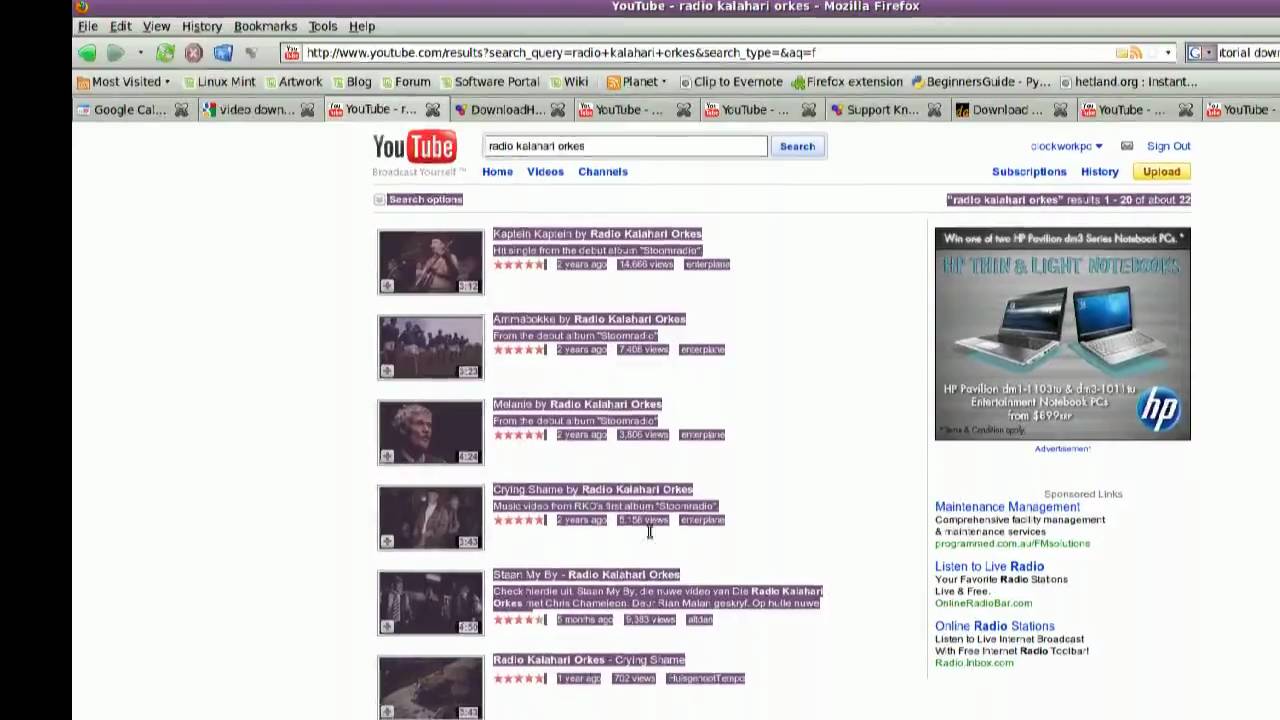
Task: Click the YouTube Search button
Action: pos(797,146)
